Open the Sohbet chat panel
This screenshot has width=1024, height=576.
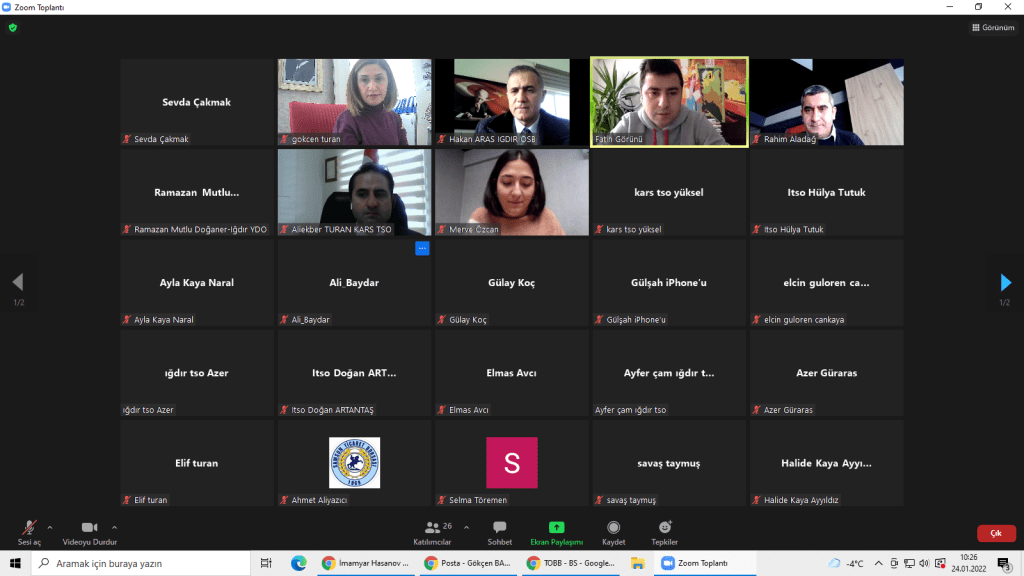[x=499, y=532]
